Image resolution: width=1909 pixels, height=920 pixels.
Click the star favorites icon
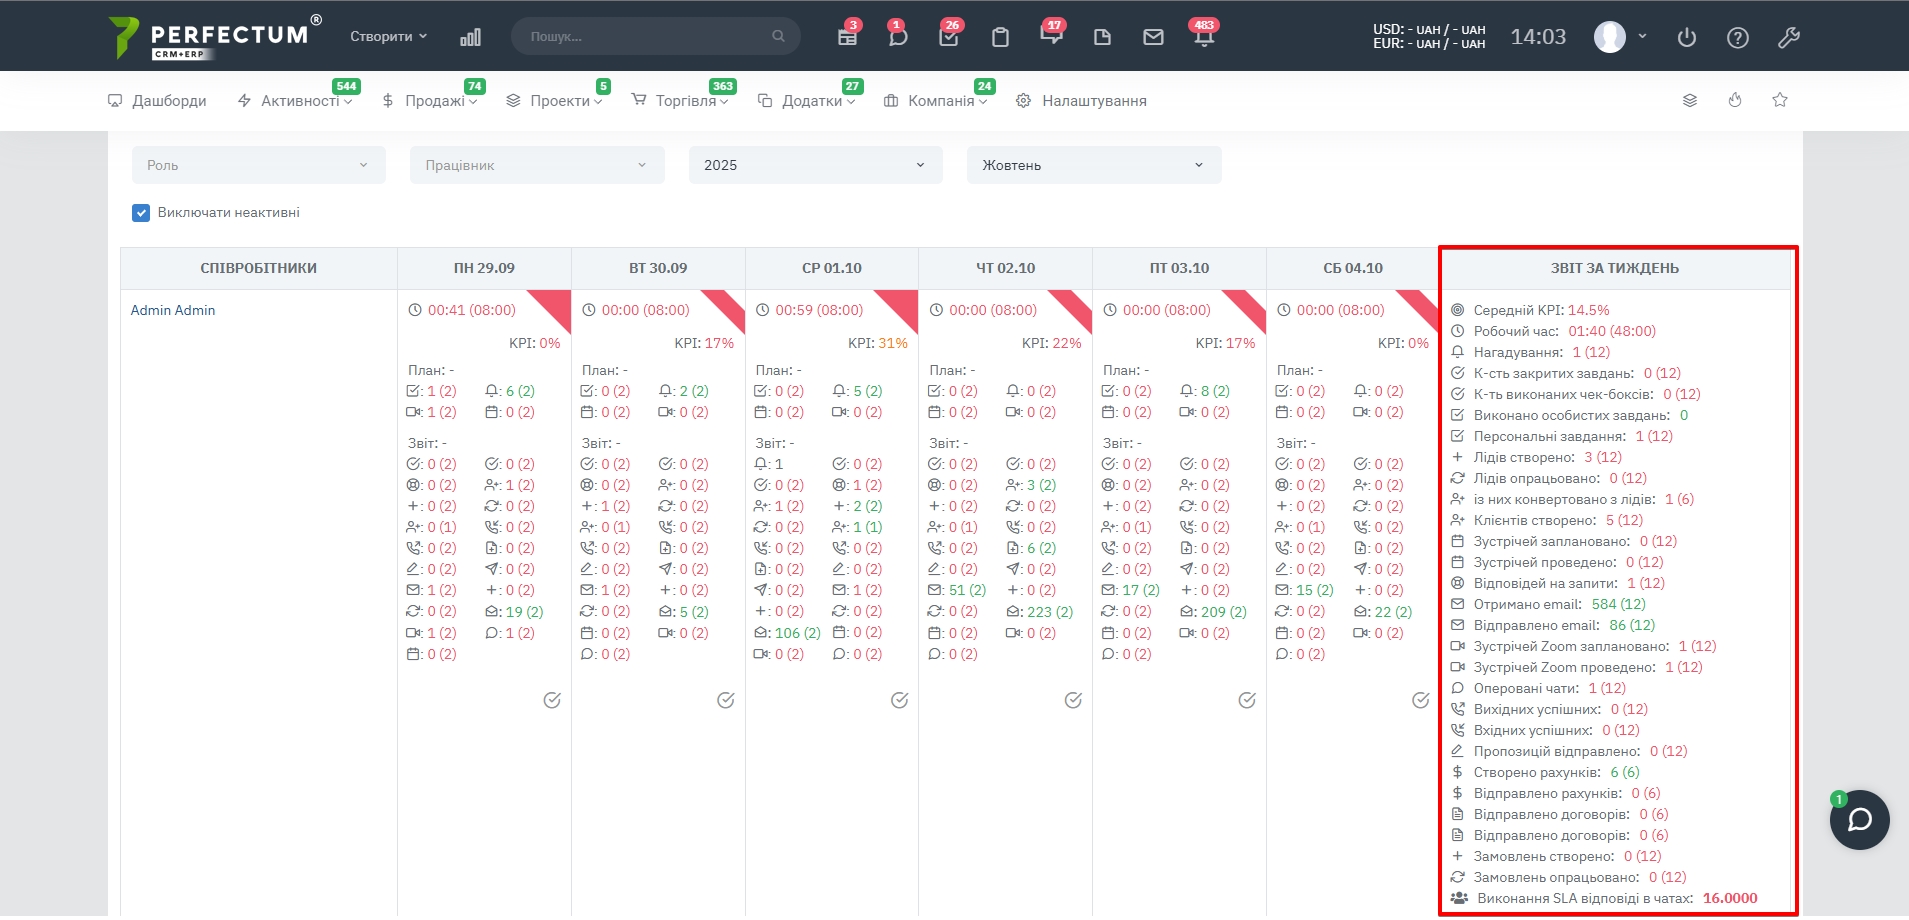1780,100
